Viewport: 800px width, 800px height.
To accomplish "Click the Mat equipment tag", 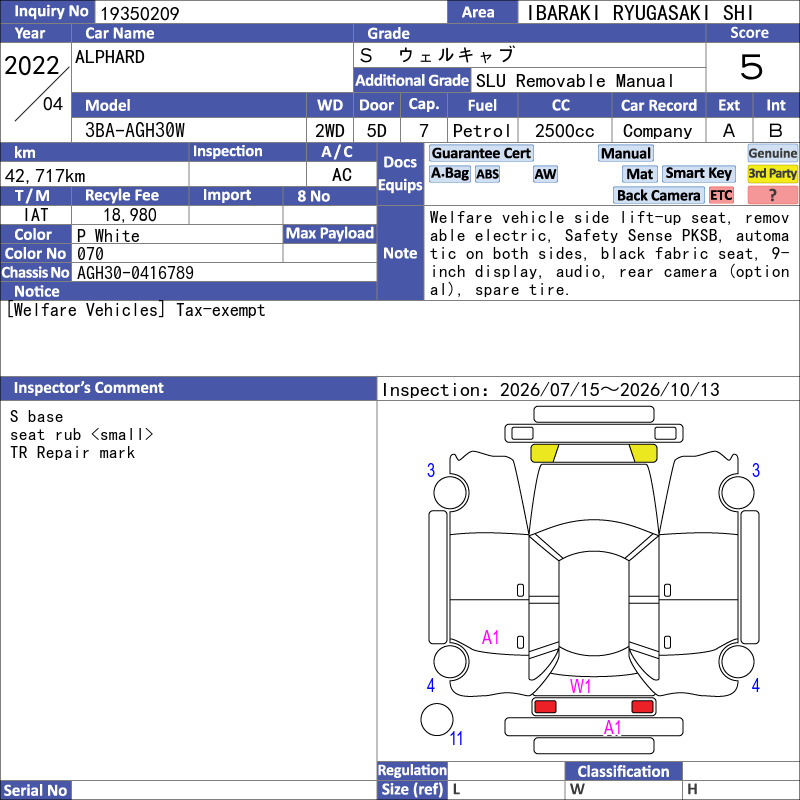I will [640, 174].
